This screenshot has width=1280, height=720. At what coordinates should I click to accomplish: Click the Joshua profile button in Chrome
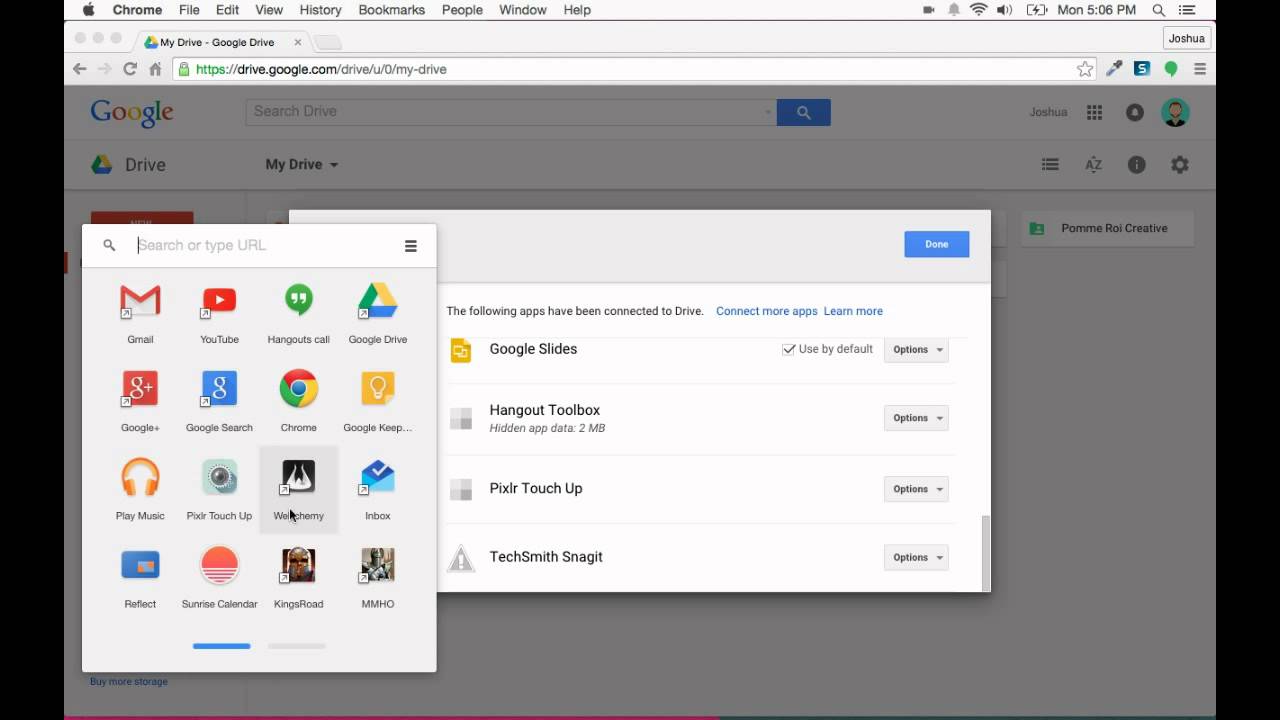1187,38
